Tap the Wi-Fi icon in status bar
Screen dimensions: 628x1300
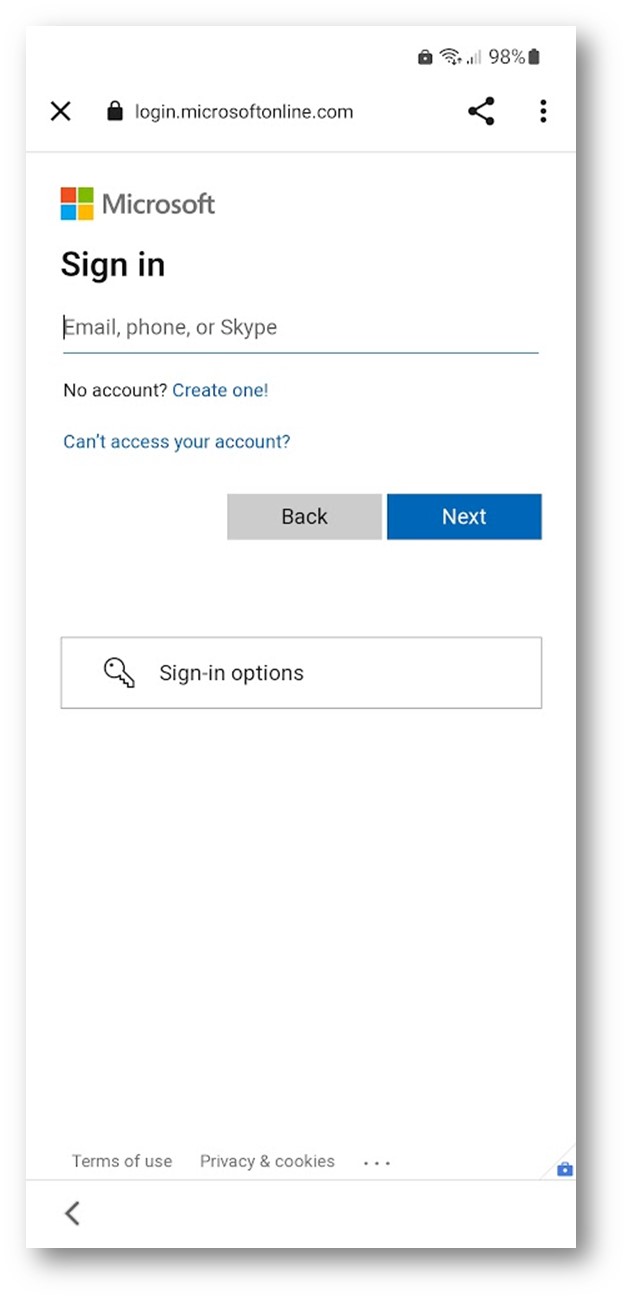451,57
